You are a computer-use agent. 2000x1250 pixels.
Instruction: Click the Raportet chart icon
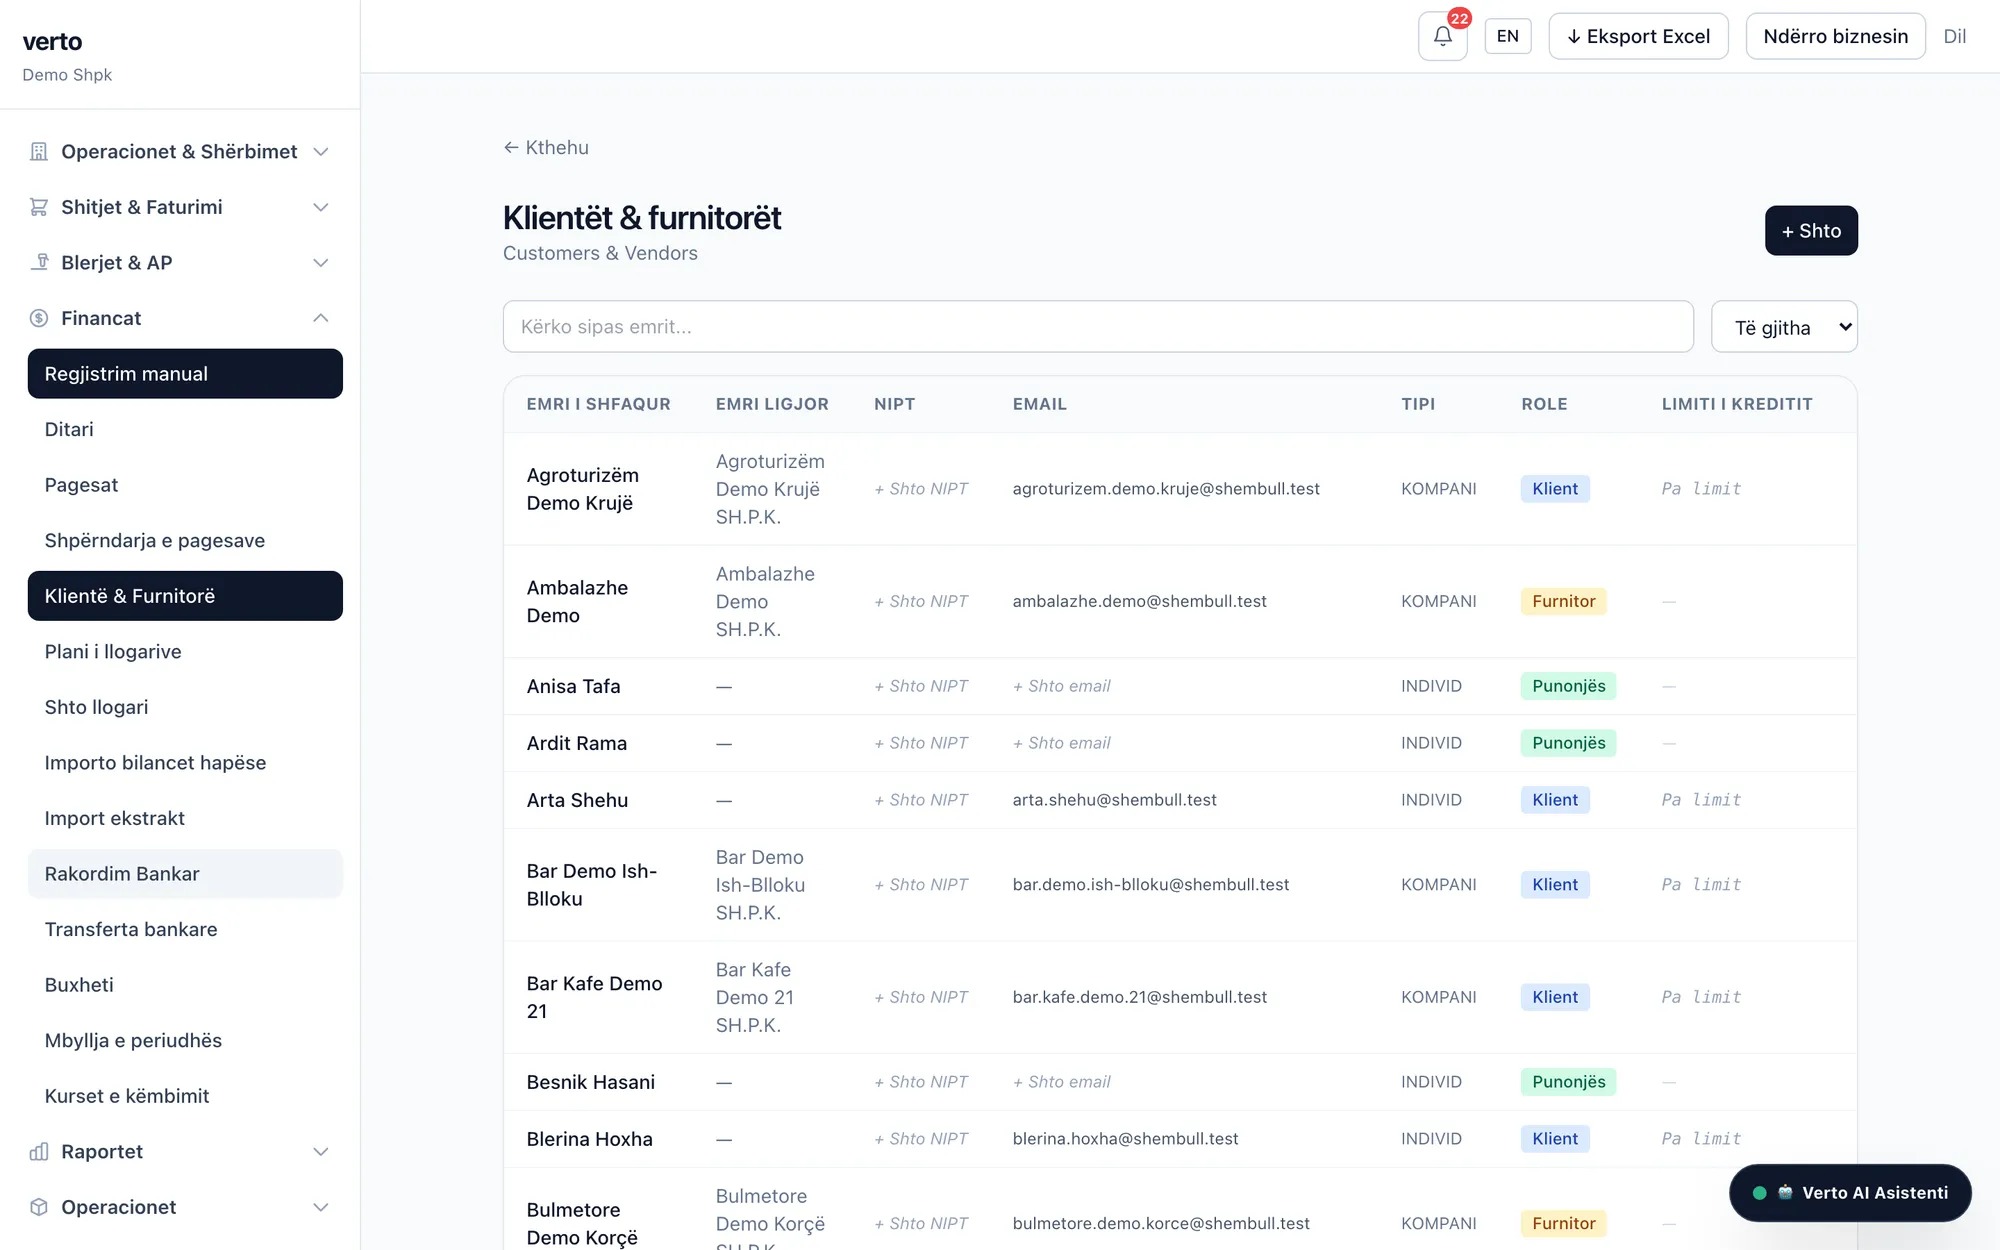tap(39, 1151)
